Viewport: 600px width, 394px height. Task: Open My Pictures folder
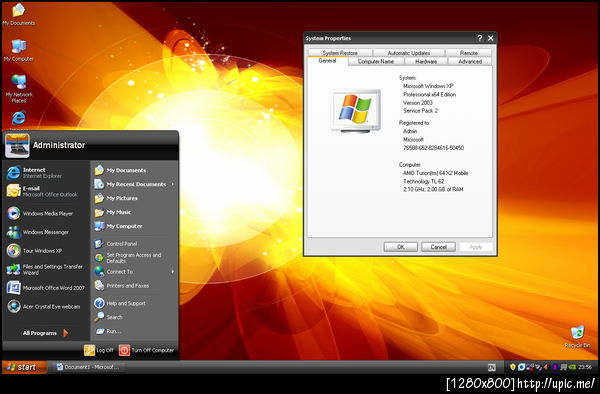click(134, 198)
